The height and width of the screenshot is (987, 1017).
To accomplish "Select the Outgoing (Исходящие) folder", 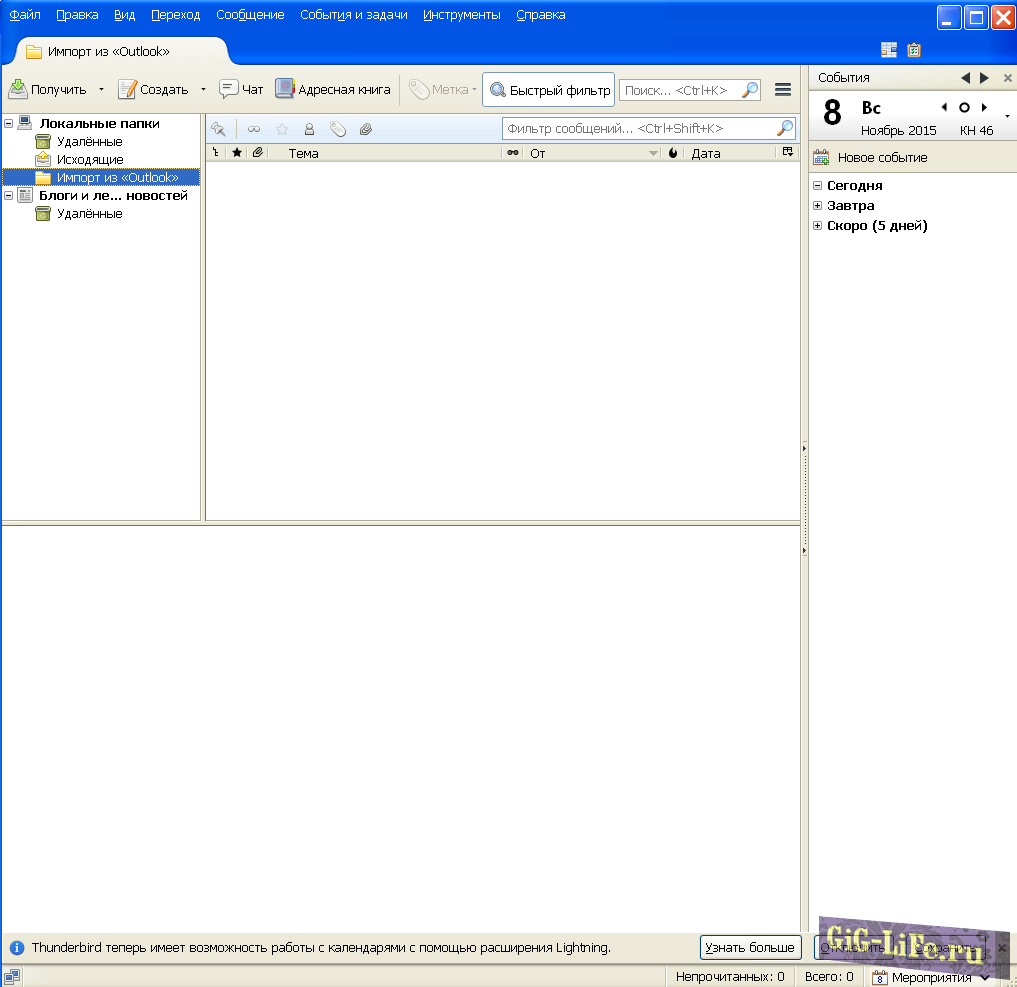I will pos(89,160).
